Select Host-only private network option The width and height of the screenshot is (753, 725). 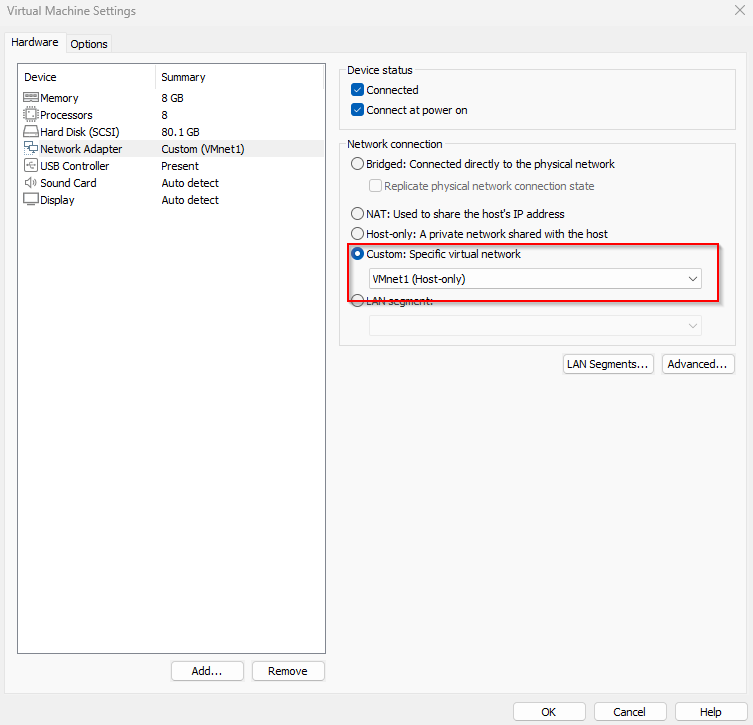pyautogui.click(x=358, y=234)
